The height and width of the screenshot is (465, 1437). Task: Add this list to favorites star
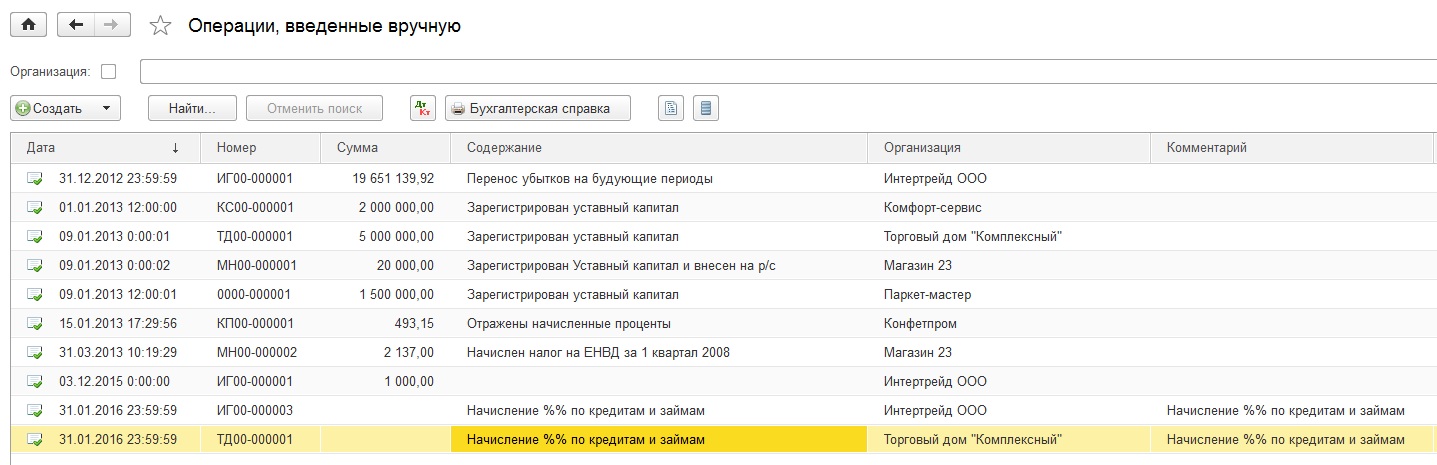[160, 27]
